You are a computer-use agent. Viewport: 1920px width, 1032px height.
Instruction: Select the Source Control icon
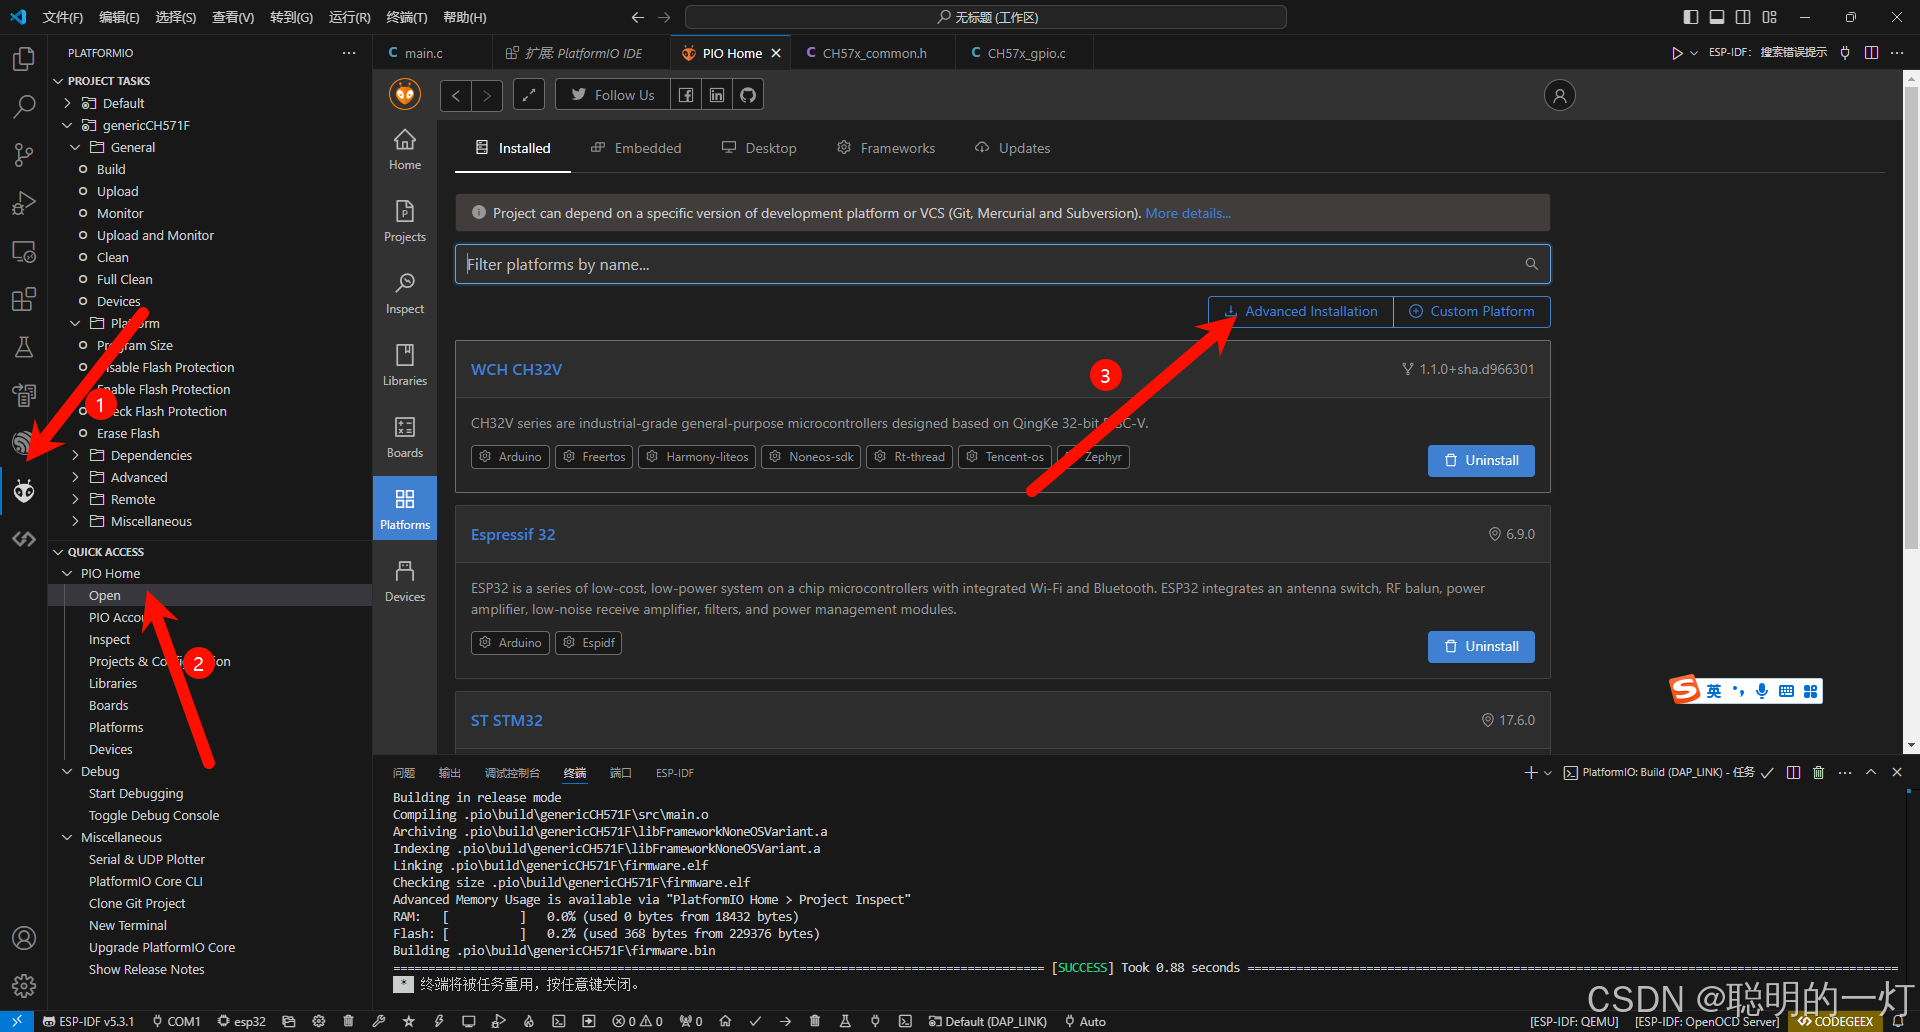point(24,155)
